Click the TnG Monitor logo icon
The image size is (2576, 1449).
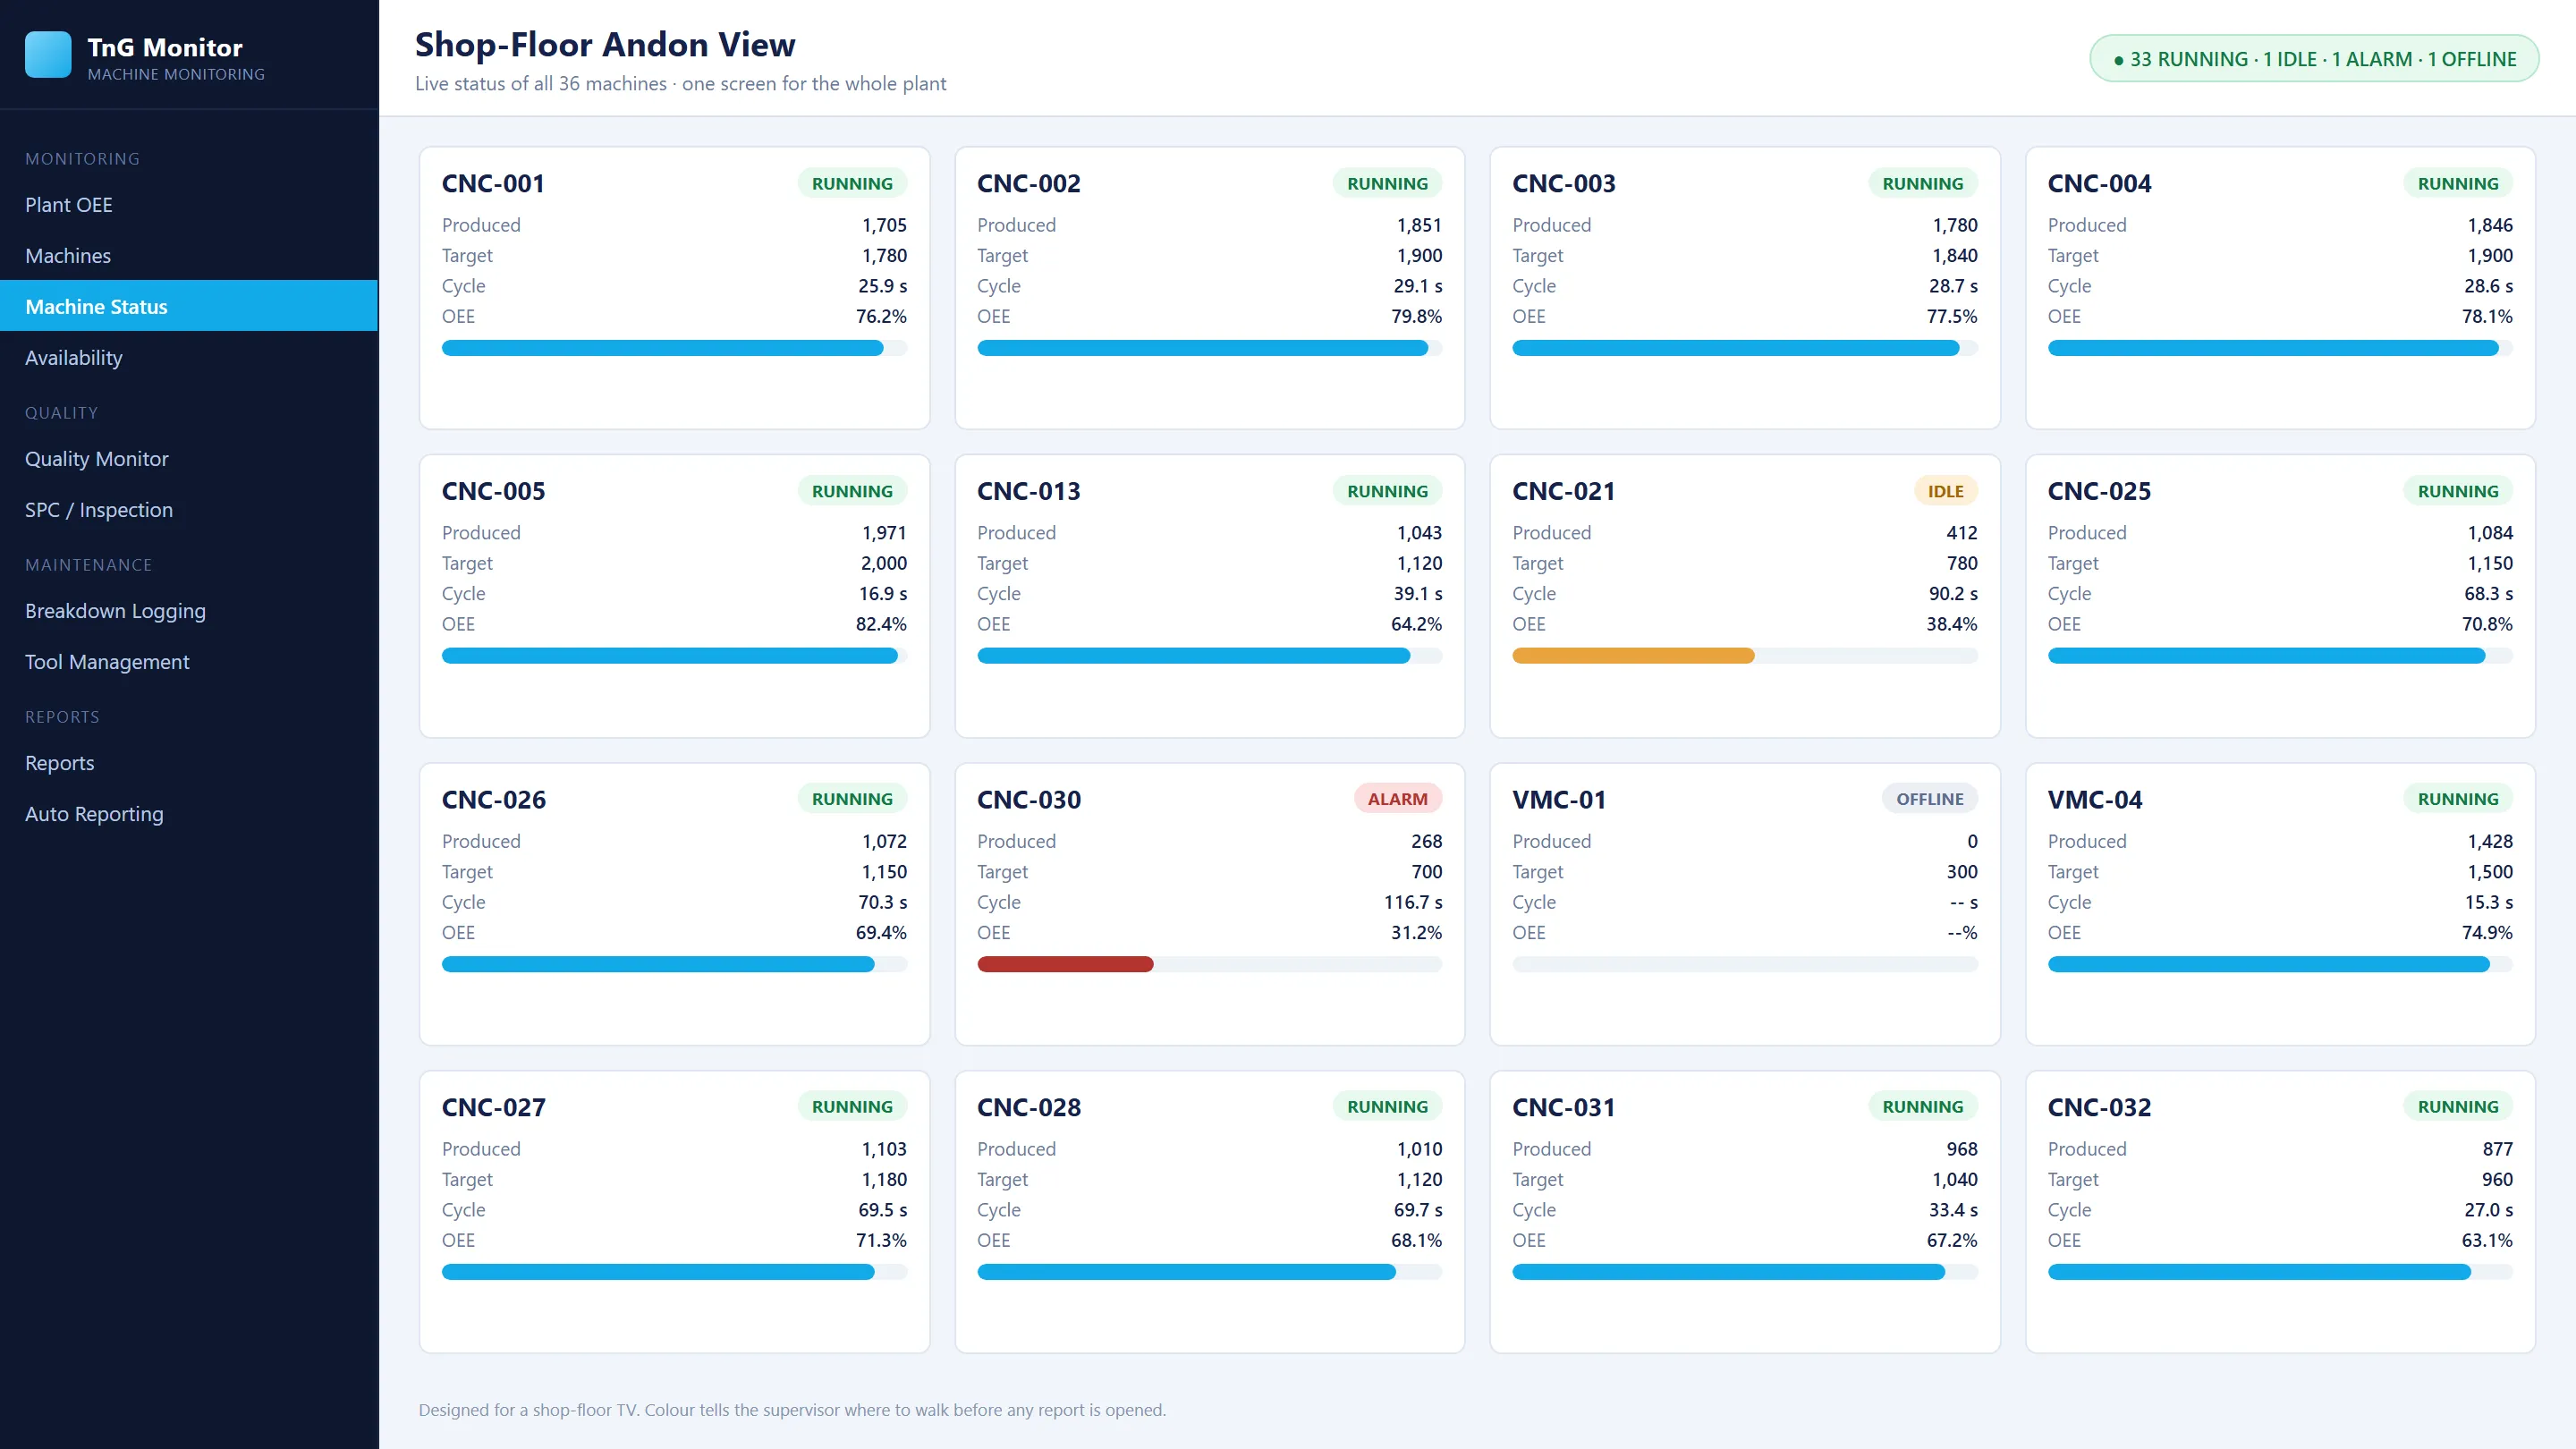(x=48, y=55)
